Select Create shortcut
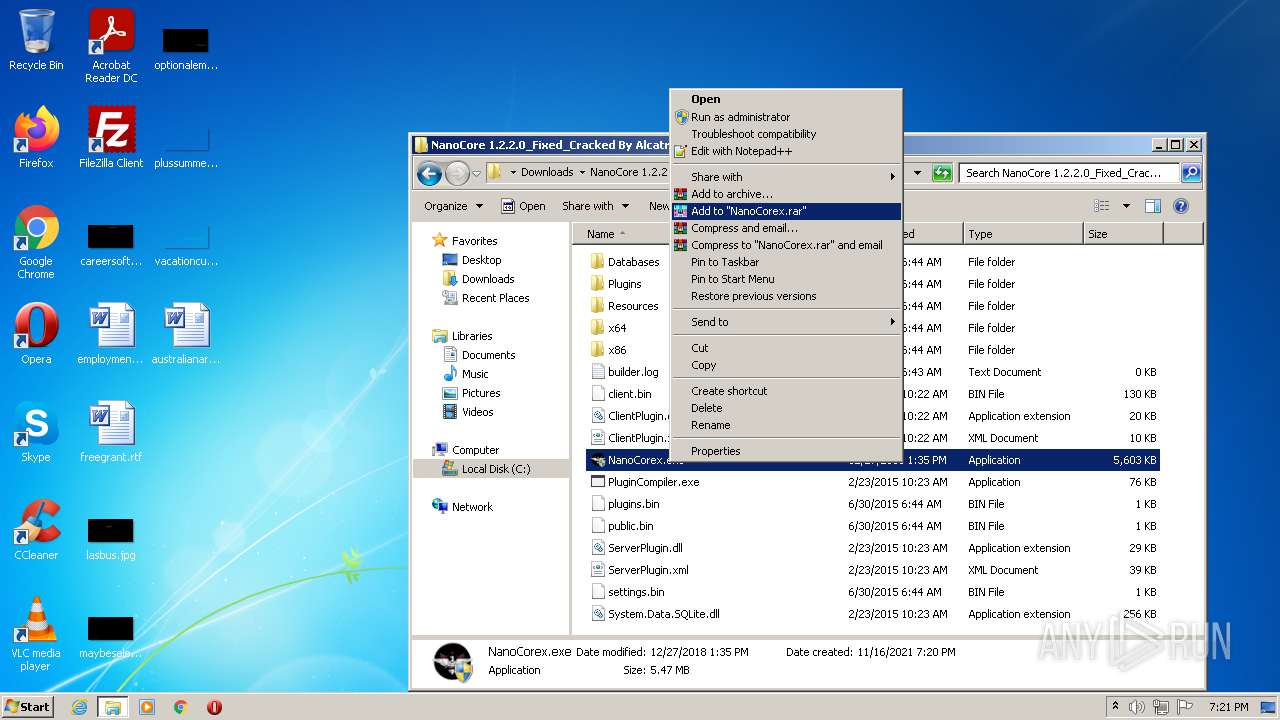 787,391
